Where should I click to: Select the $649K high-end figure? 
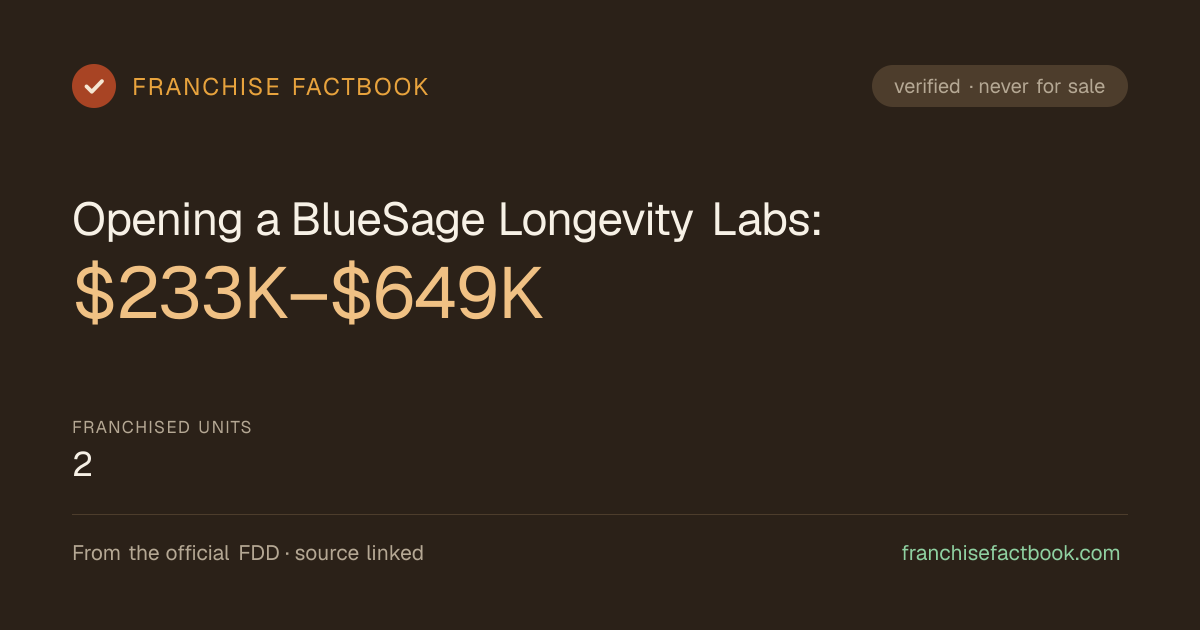point(437,294)
